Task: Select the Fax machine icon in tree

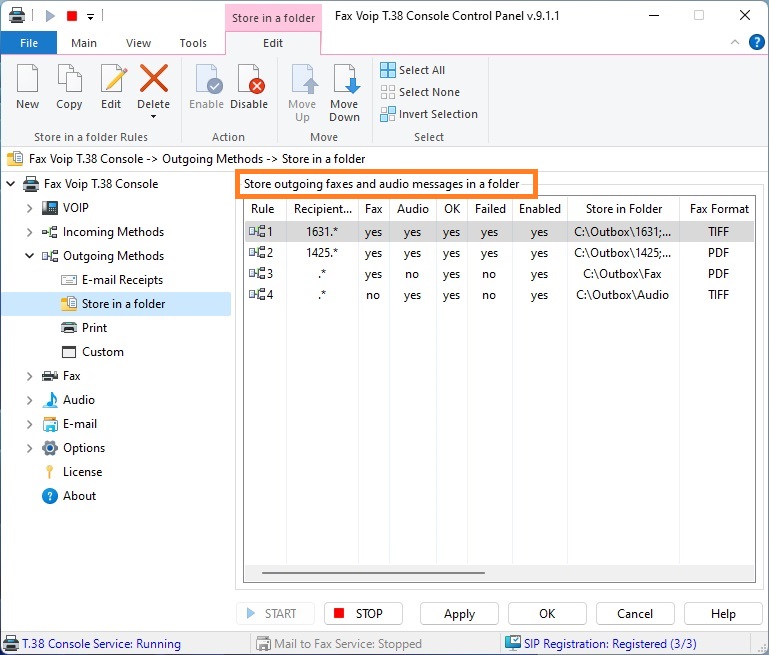Action: coord(50,376)
